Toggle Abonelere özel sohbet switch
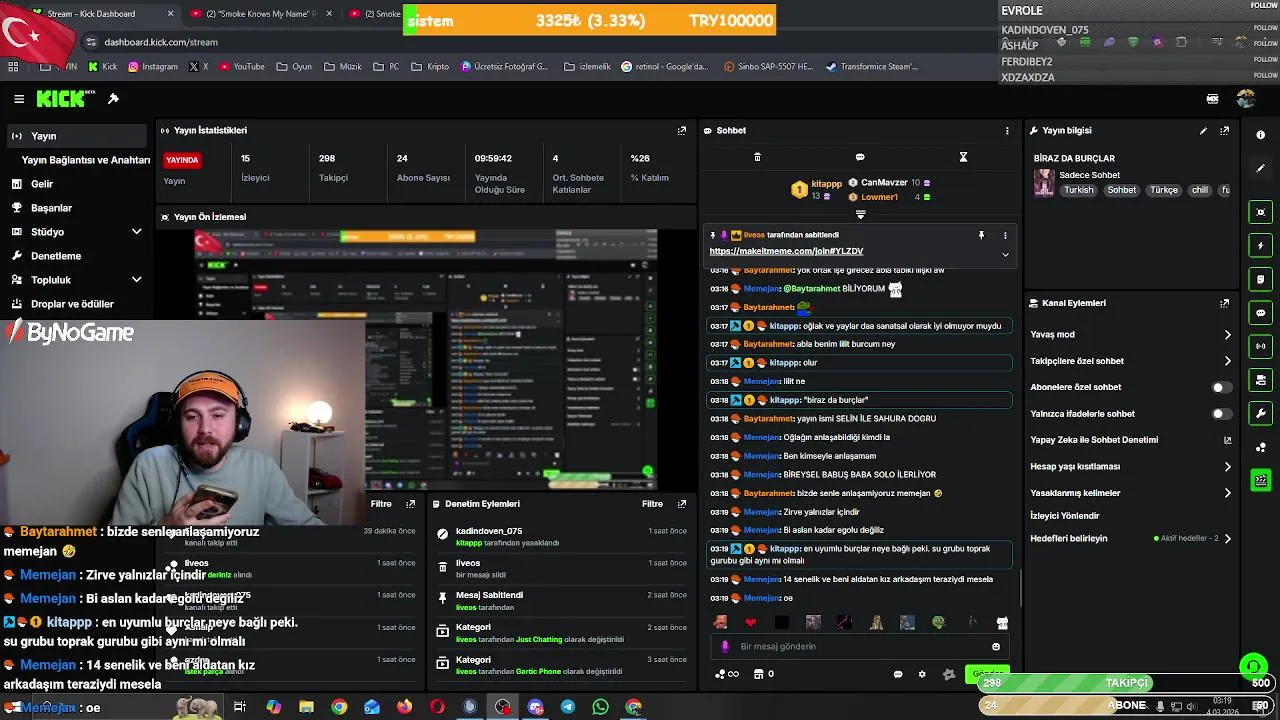This screenshot has height=720, width=1280. coord(1221,387)
